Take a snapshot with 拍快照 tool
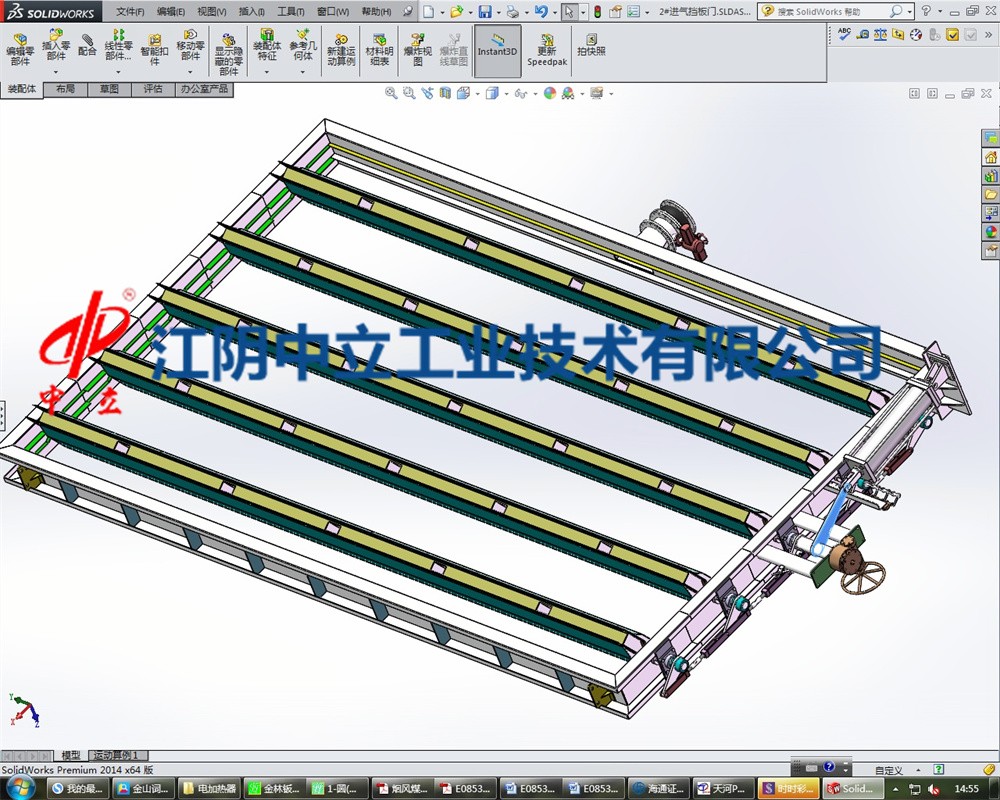 [591, 45]
